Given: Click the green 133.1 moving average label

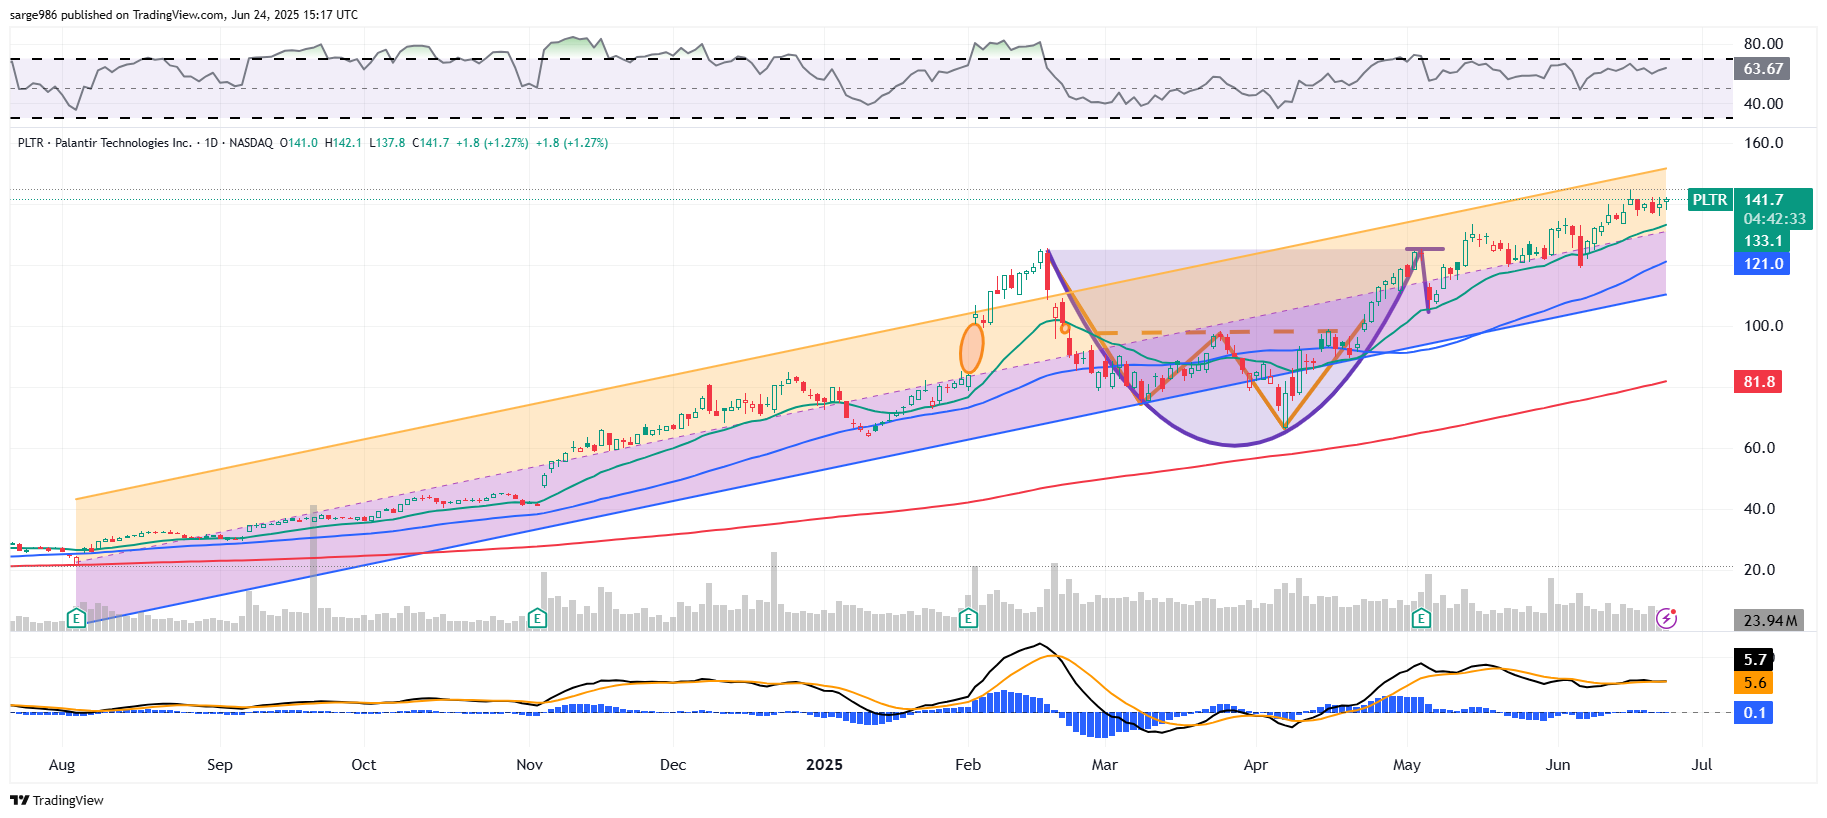Looking at the screenshot, I should click(x=1763, y=241).
